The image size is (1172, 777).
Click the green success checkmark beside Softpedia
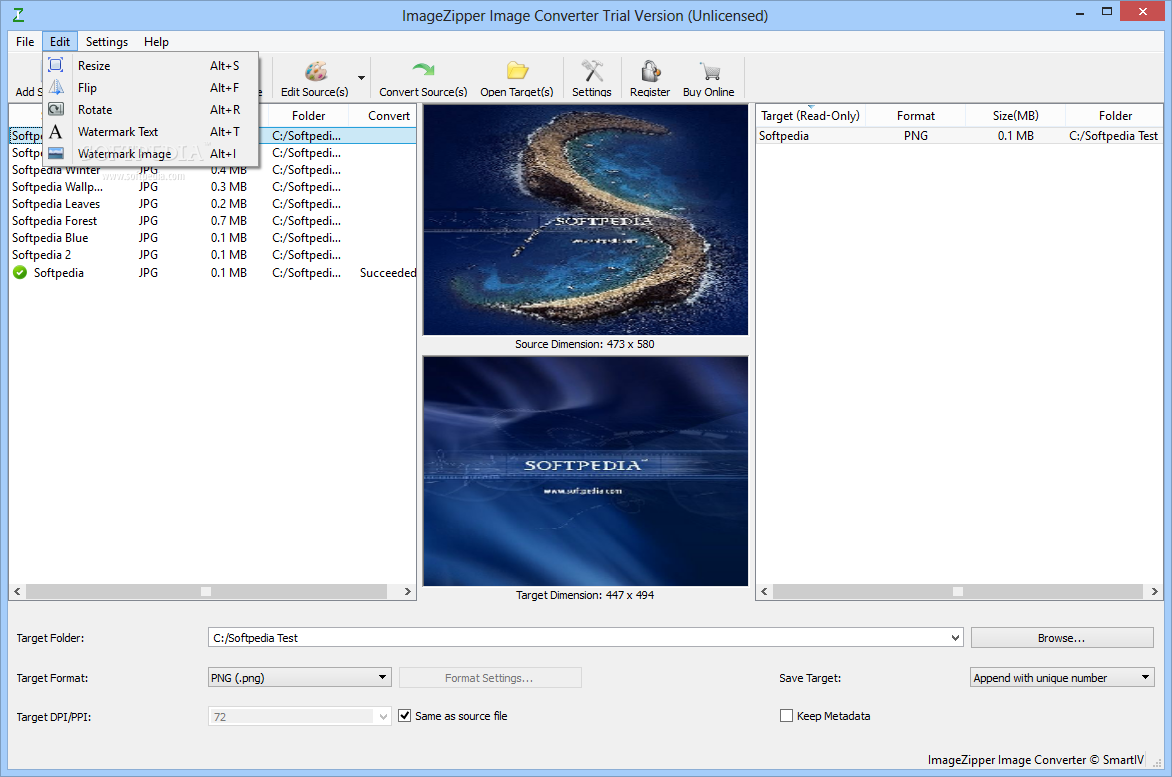point(20,273)
